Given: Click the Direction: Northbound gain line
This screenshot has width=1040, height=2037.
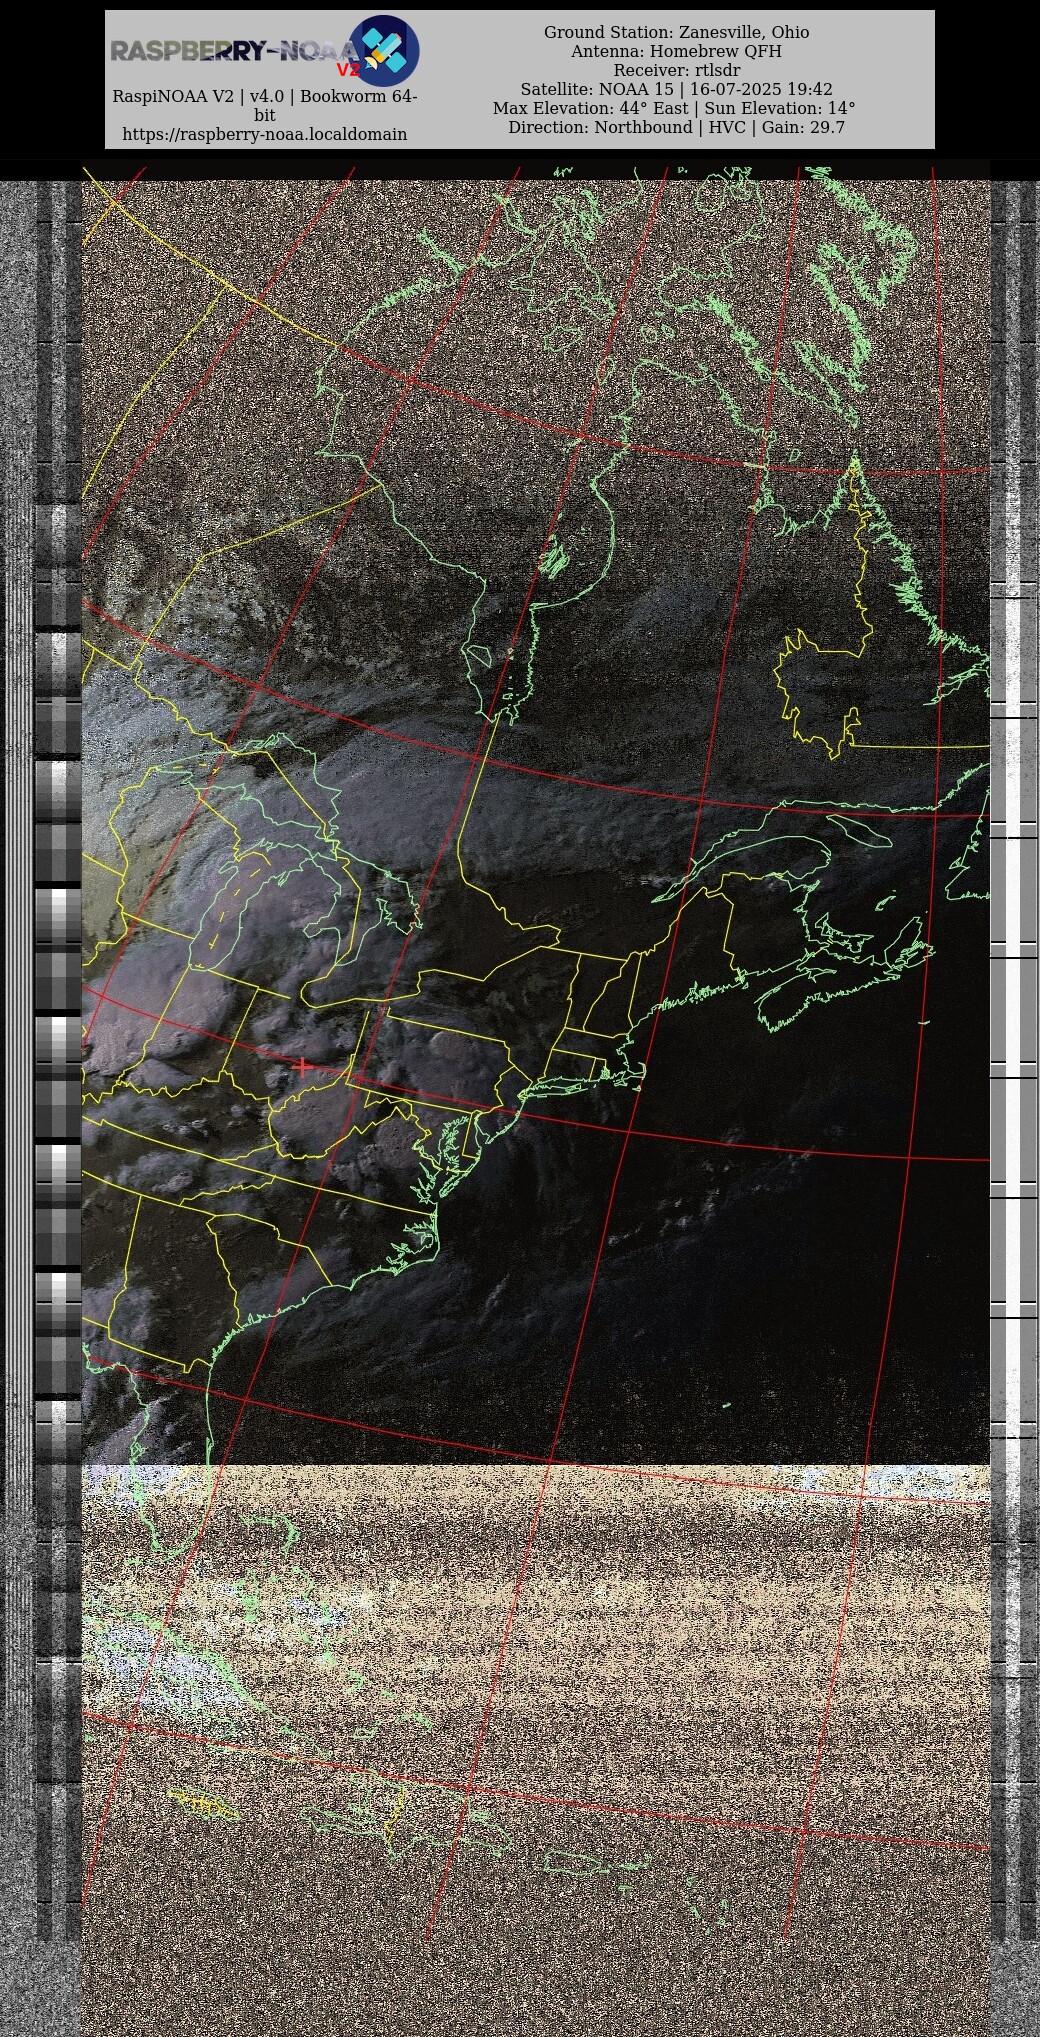Looking at the screenshot, I should [x=676, y=127].
